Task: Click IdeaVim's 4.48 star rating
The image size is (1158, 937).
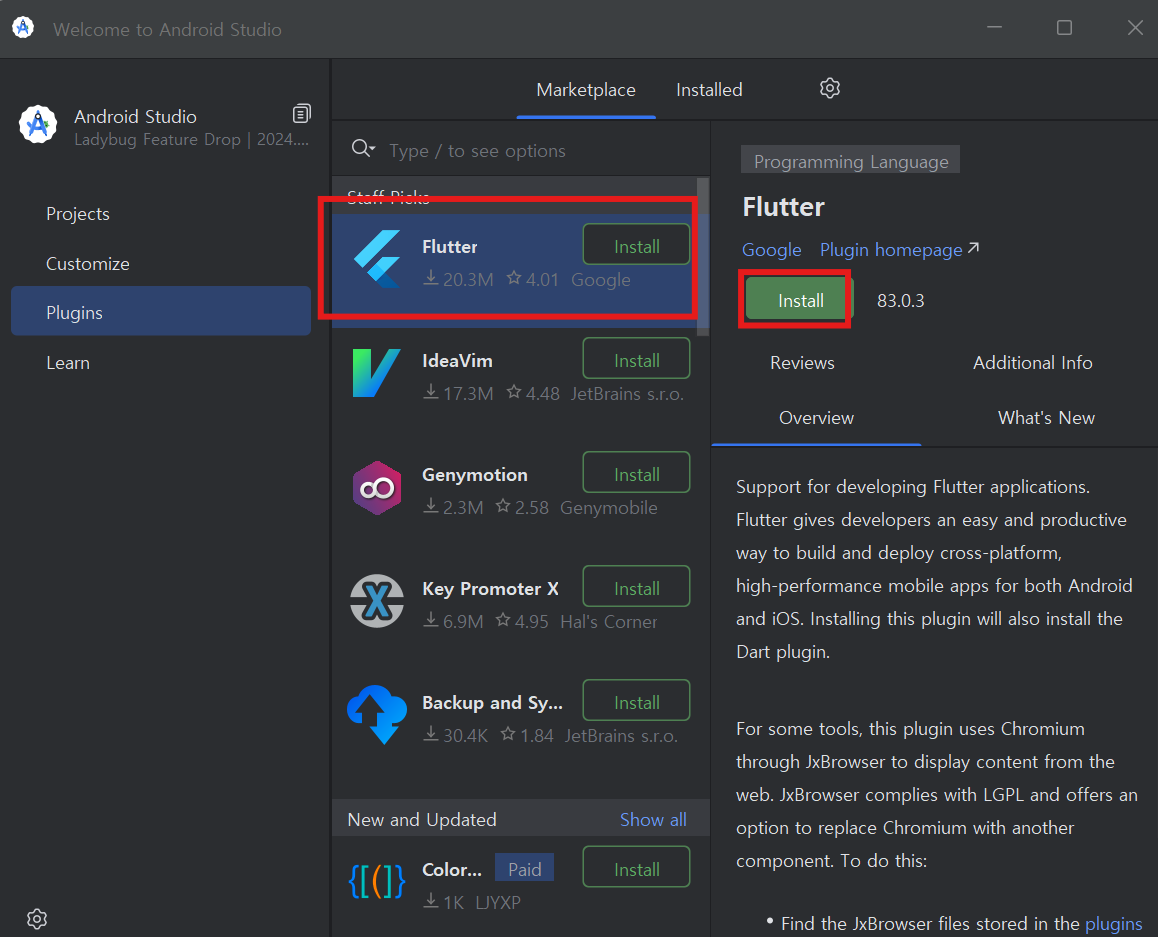Action: 533,394
